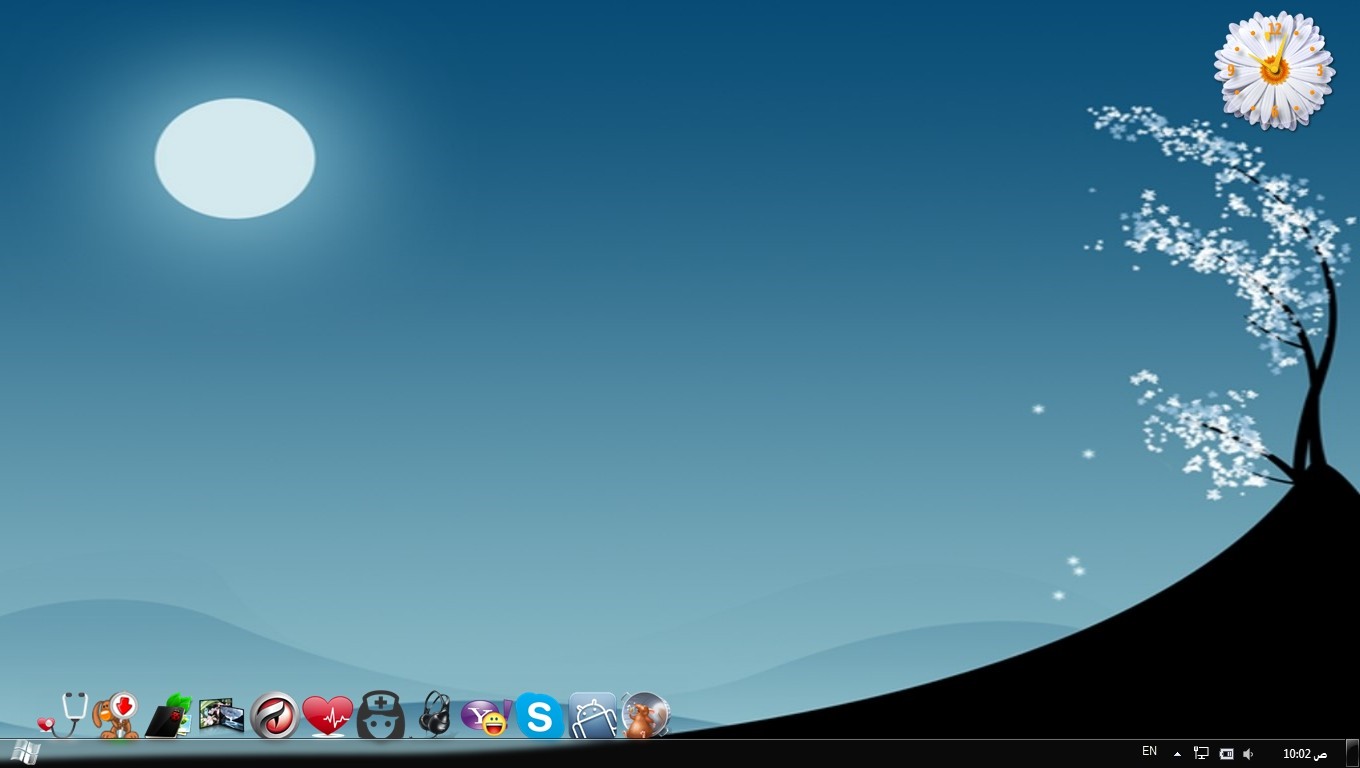Image resolution: width=1360 pixels, height=768 pixels.
Task: Open the red heartbeat monitor icon
Action: coord(327,716)
